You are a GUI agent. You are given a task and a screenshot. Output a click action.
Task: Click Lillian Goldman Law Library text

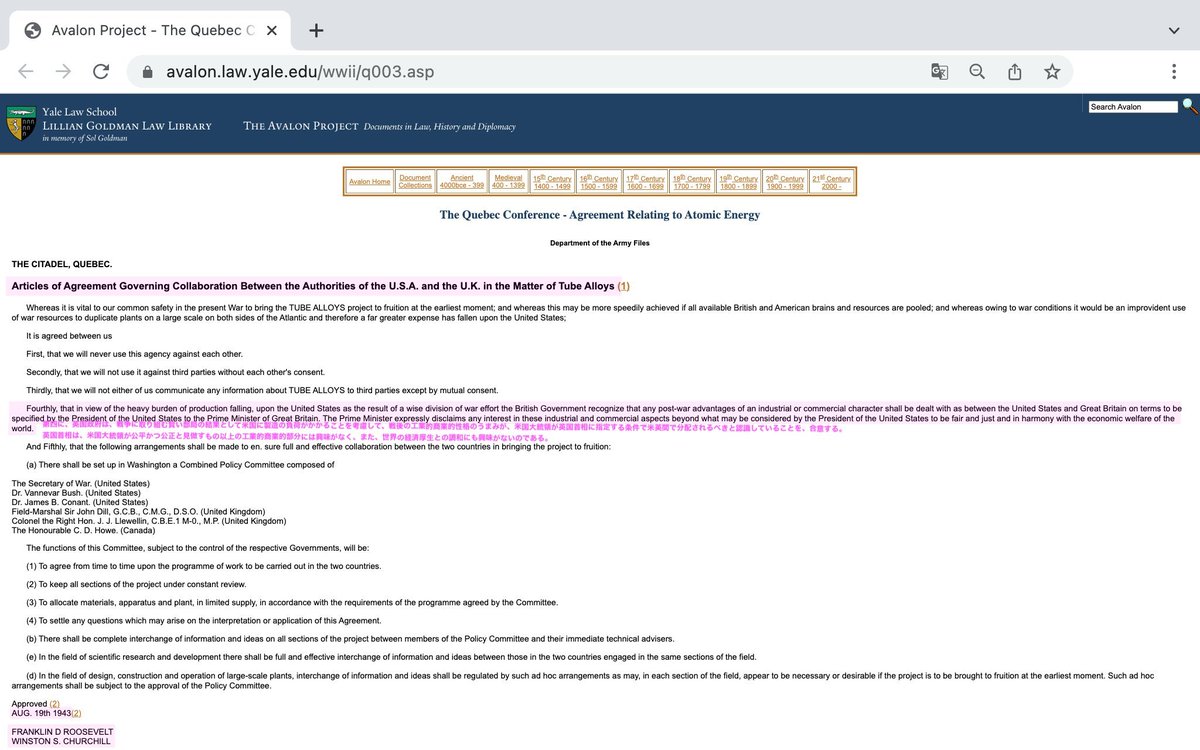[127, 126]
